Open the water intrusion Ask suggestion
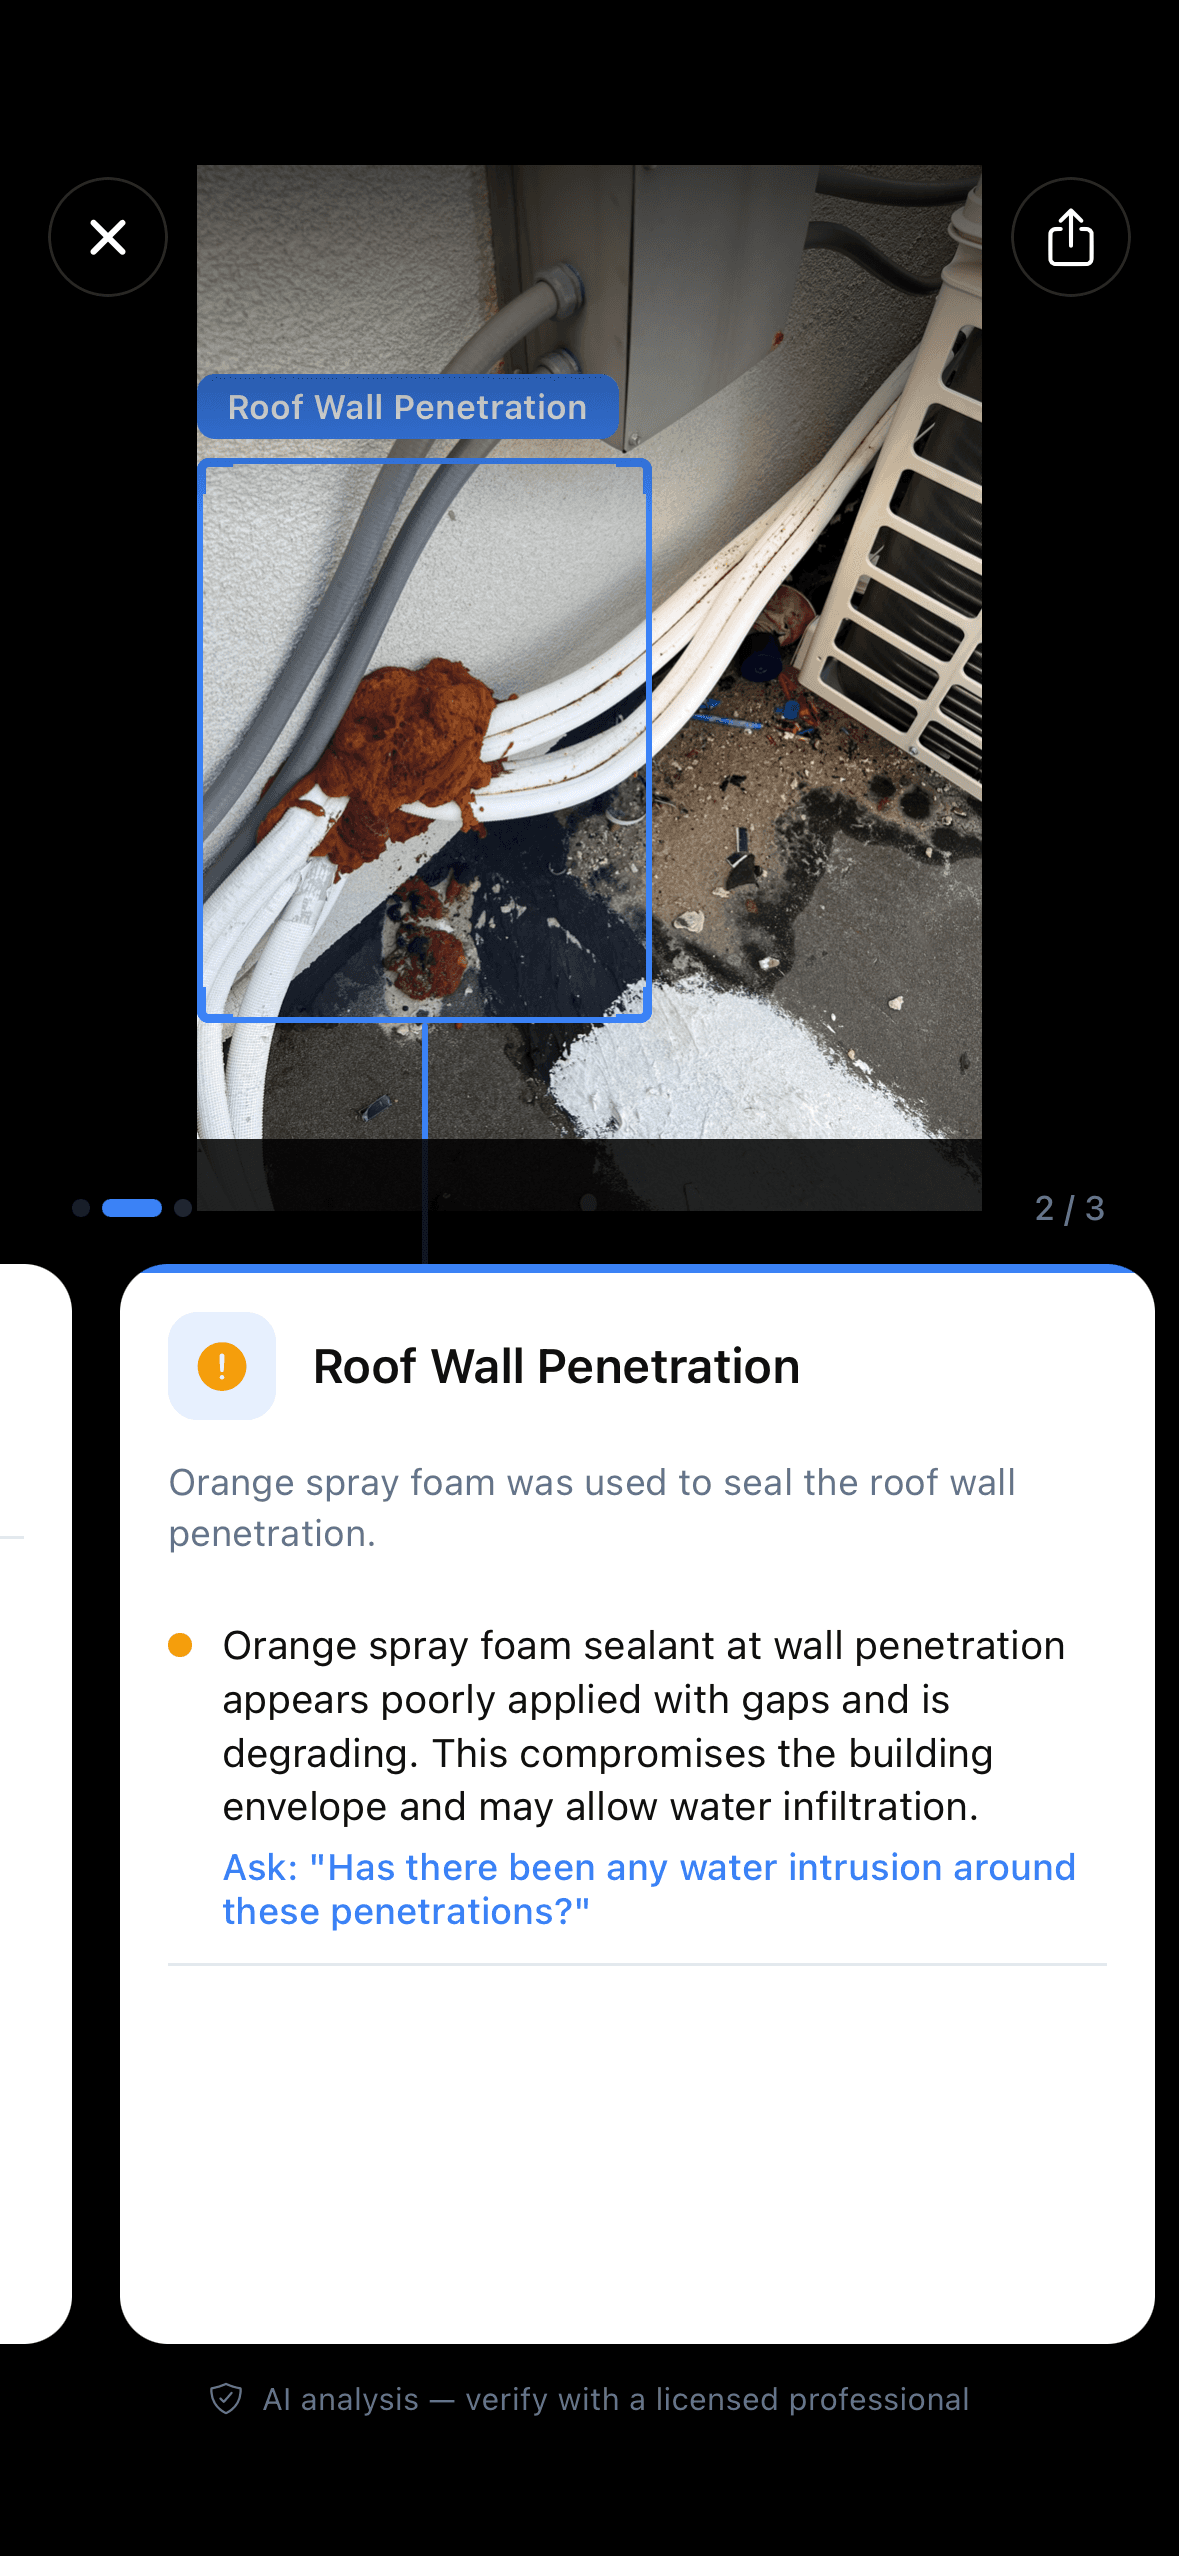The image size is (1179, 2556). [649, 1889]
